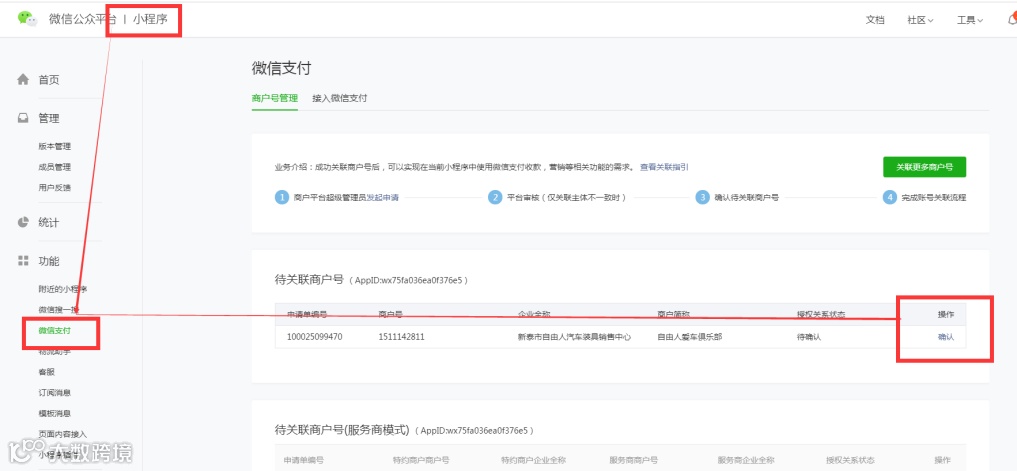
Task: Open 客服 in the sidebar
Action: (46, 372)
